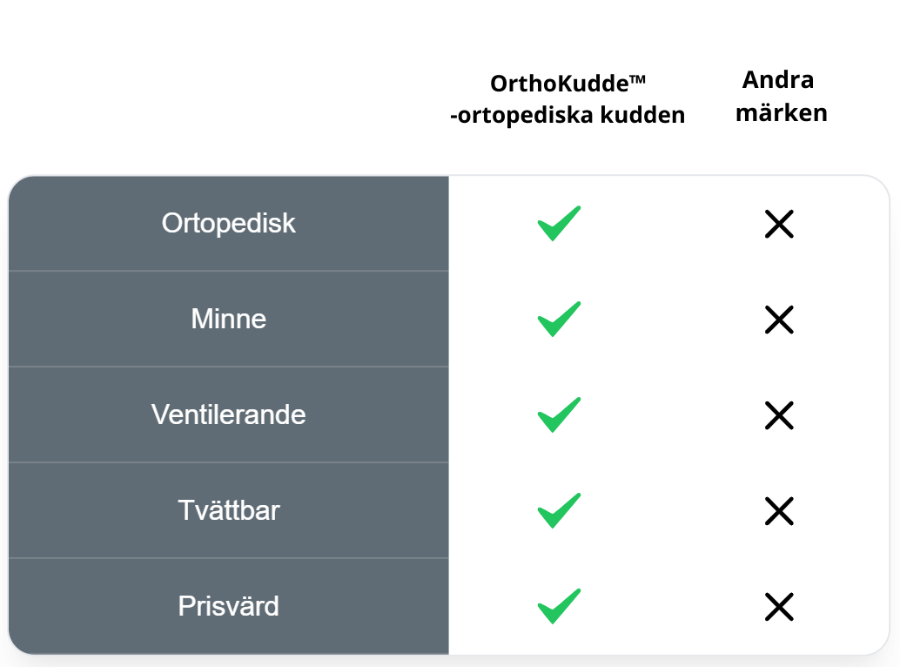The width and height of the screenshot is (900, 667).
Task: Click the black X in the Ventilerande row
Action: tap(778, 415)
